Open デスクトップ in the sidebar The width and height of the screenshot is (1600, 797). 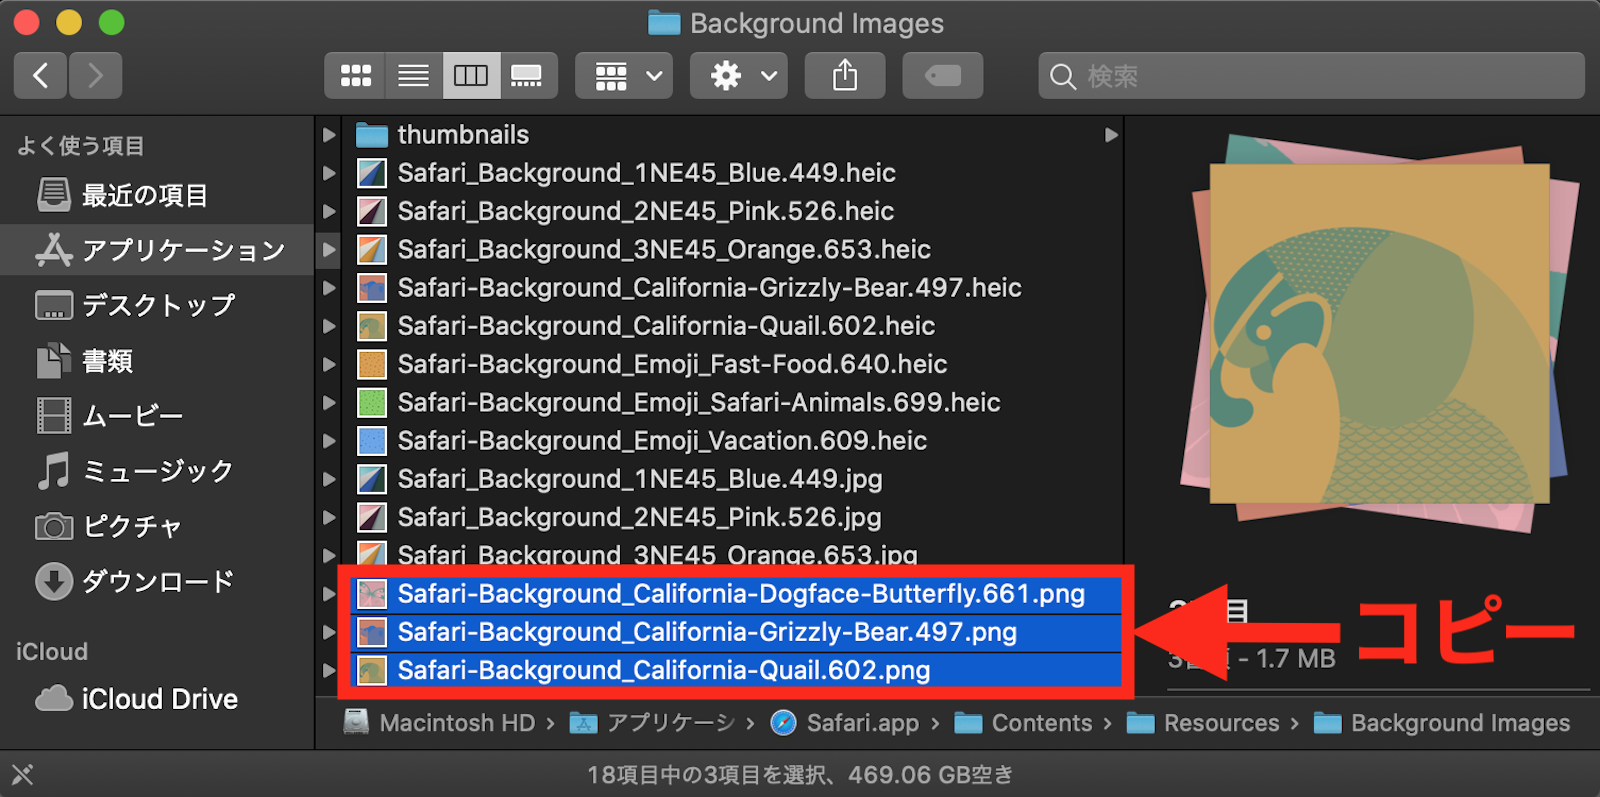pyautogui.click(x=157, y=305)
